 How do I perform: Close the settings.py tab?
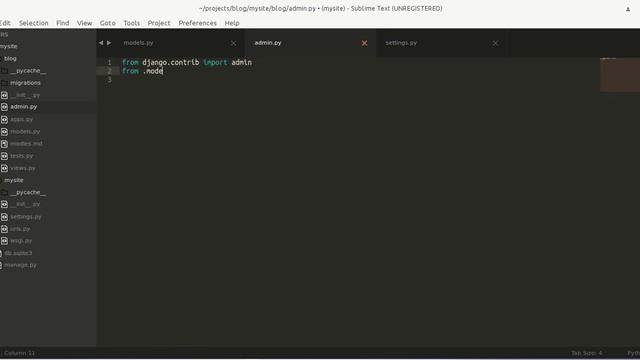coord(495,43)
